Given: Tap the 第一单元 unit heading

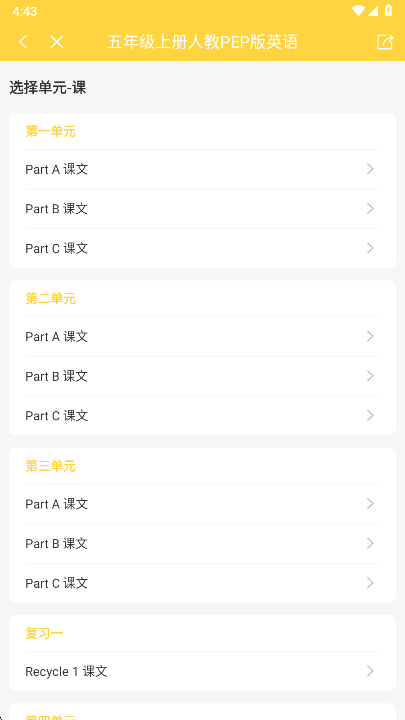Looking at the screenshot, I should coord(51,132).
